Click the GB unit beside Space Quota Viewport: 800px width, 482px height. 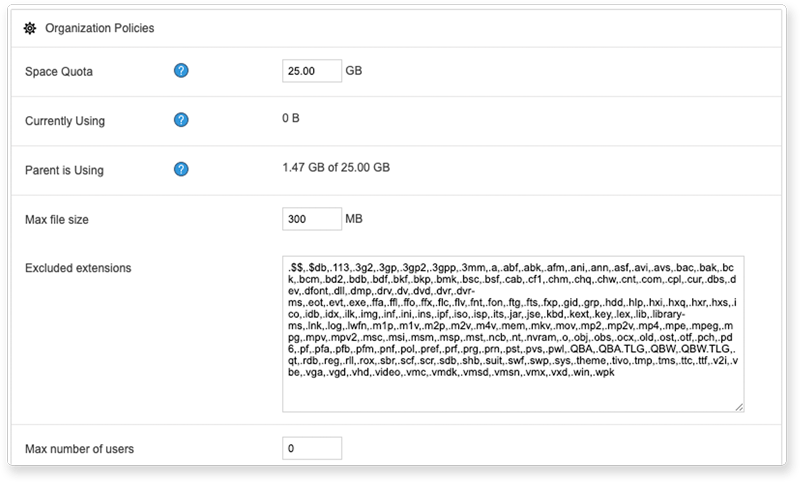point(354,71)
